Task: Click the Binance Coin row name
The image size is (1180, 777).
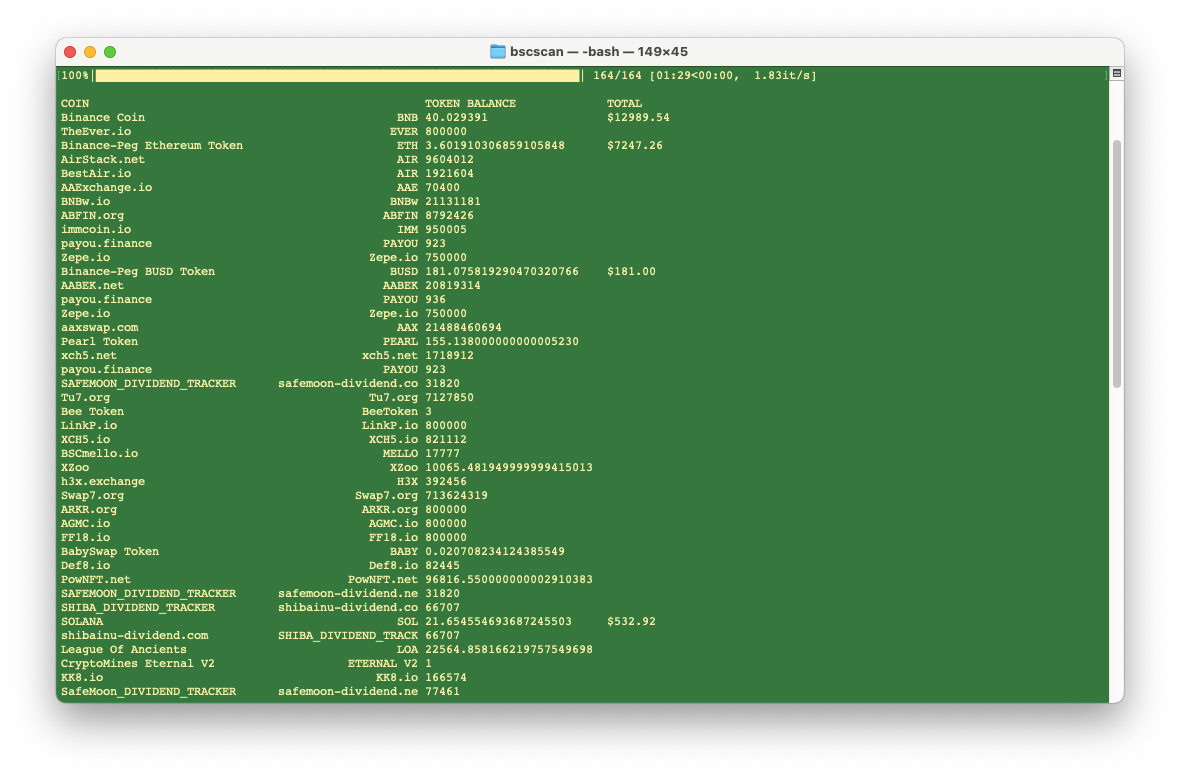Action: coord(103,117)
